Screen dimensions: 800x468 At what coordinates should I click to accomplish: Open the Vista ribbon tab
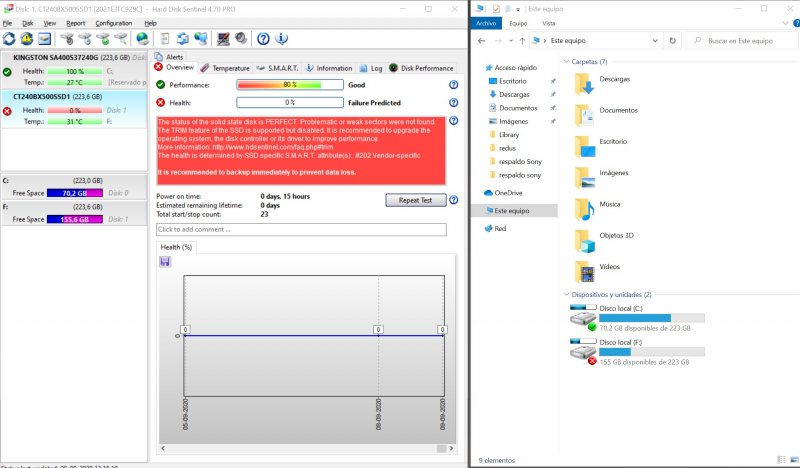(x=548, y=23)
